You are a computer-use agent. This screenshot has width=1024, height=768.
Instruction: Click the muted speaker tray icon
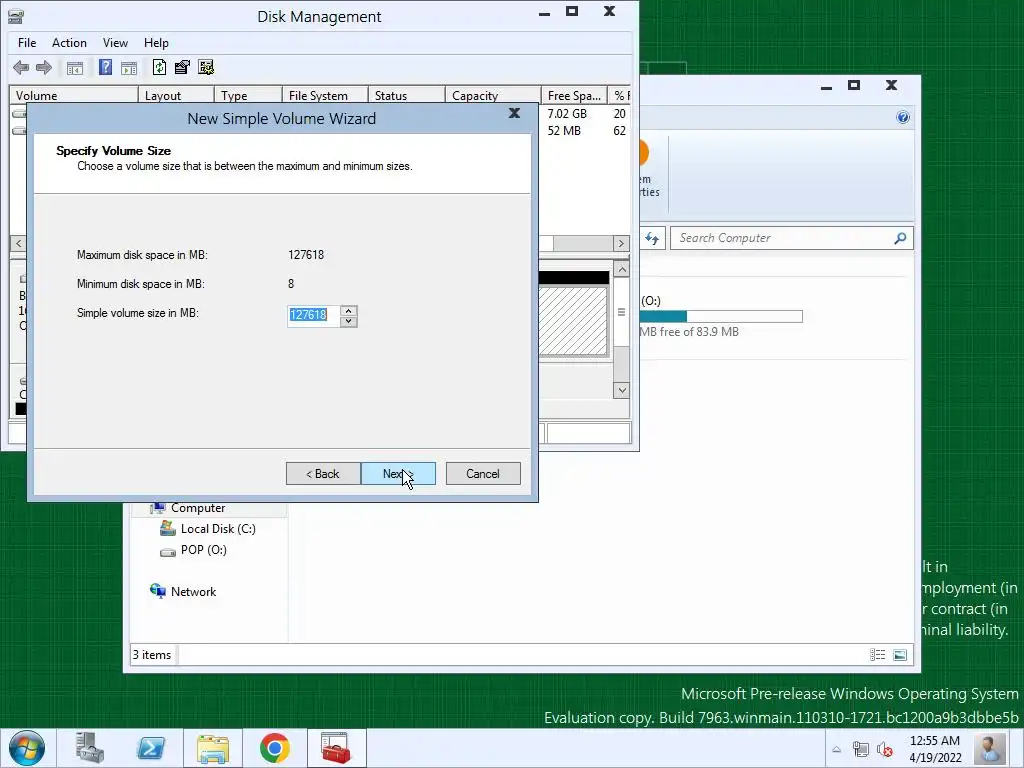pos(885,750)
